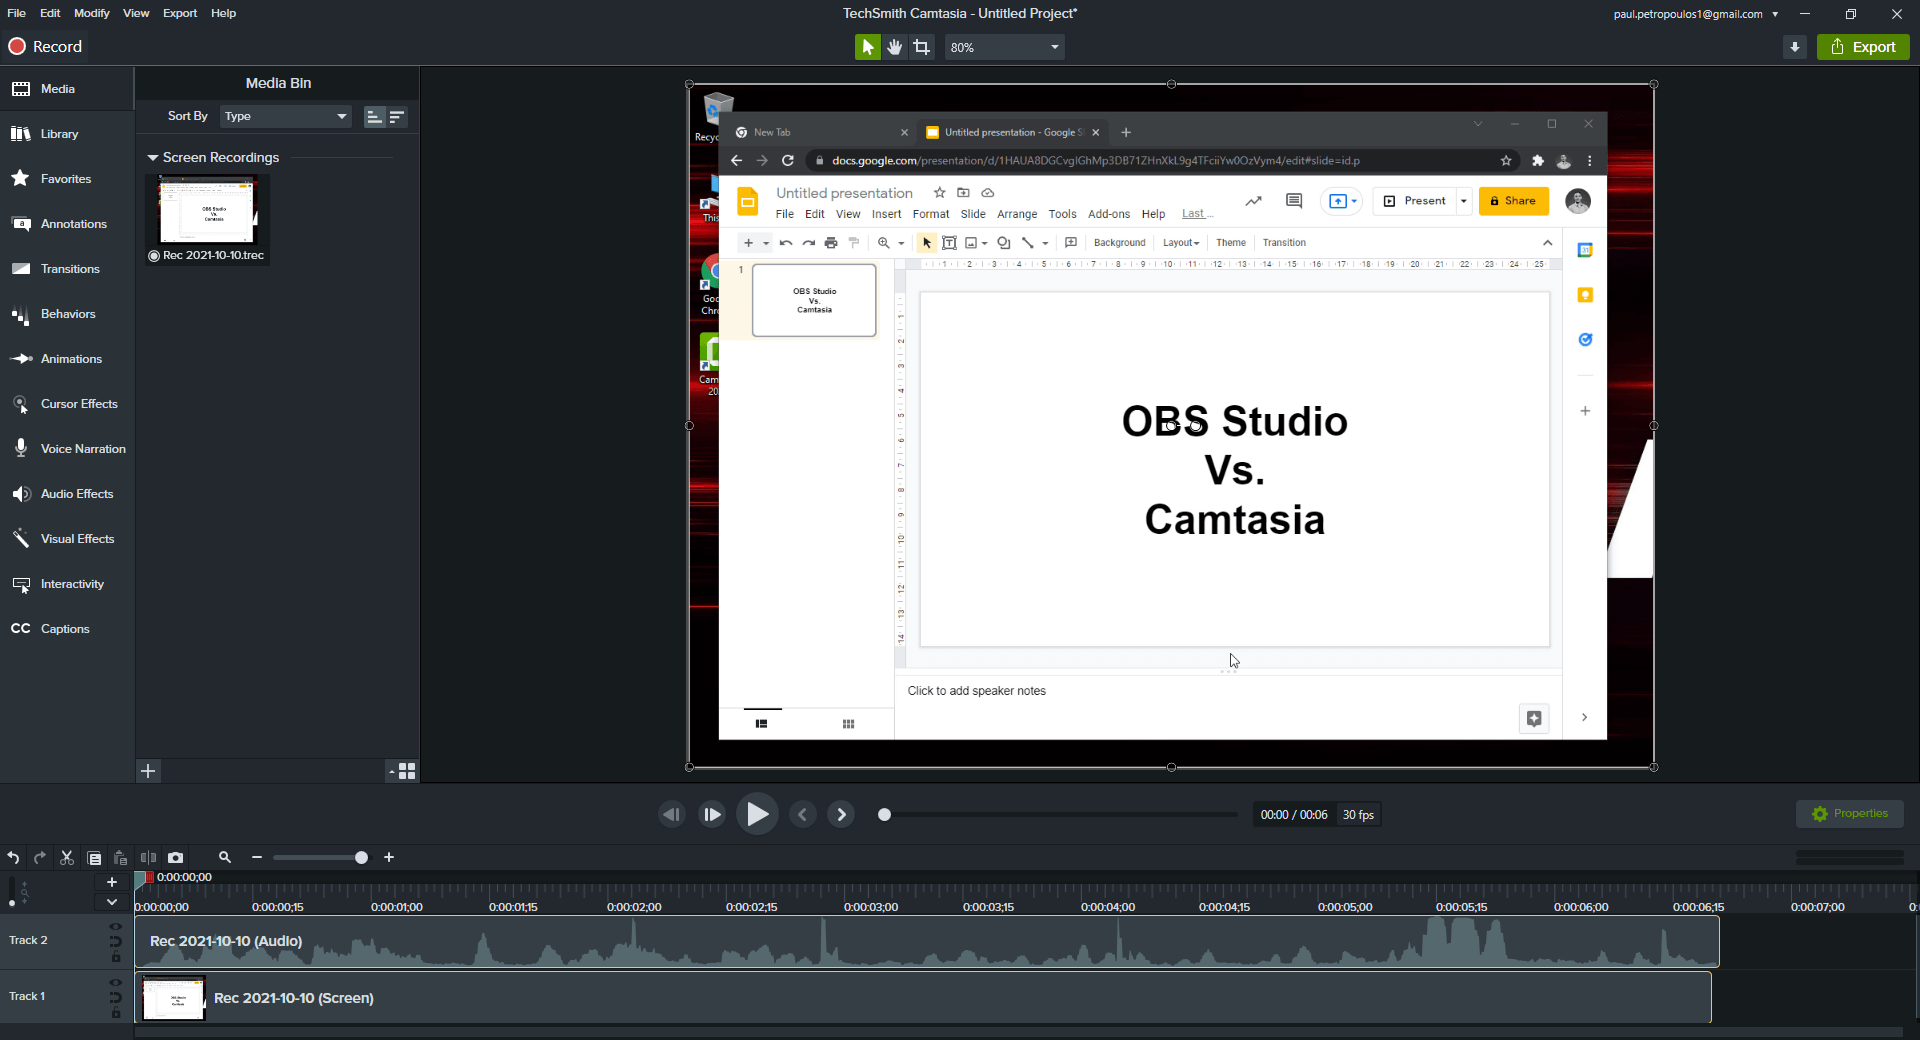Open the Edit menu

(x=50, y=13)
